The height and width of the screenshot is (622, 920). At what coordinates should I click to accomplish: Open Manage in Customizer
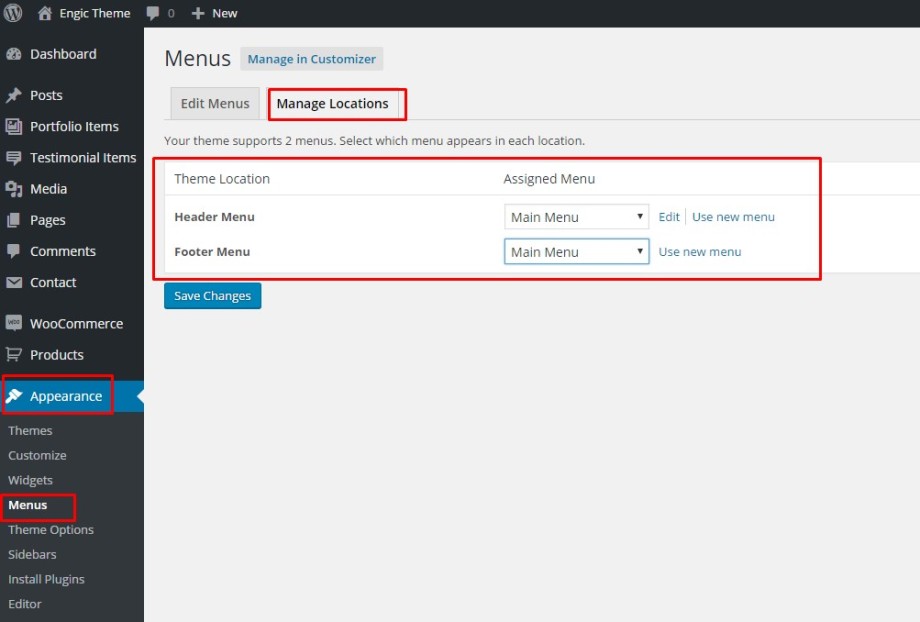(x=311, y=58)
